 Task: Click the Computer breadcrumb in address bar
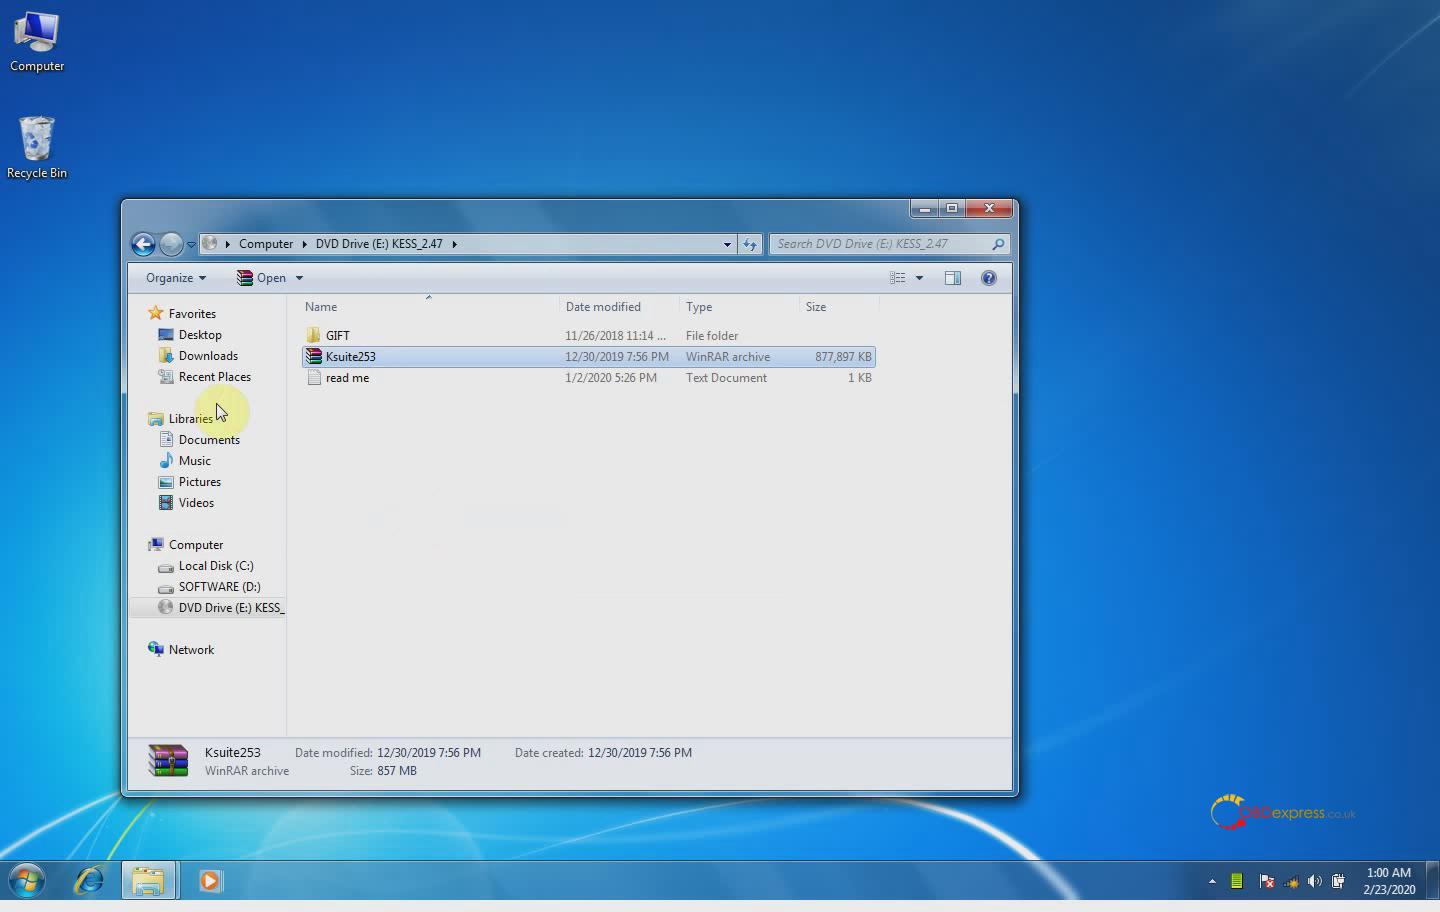coord(266,244)
